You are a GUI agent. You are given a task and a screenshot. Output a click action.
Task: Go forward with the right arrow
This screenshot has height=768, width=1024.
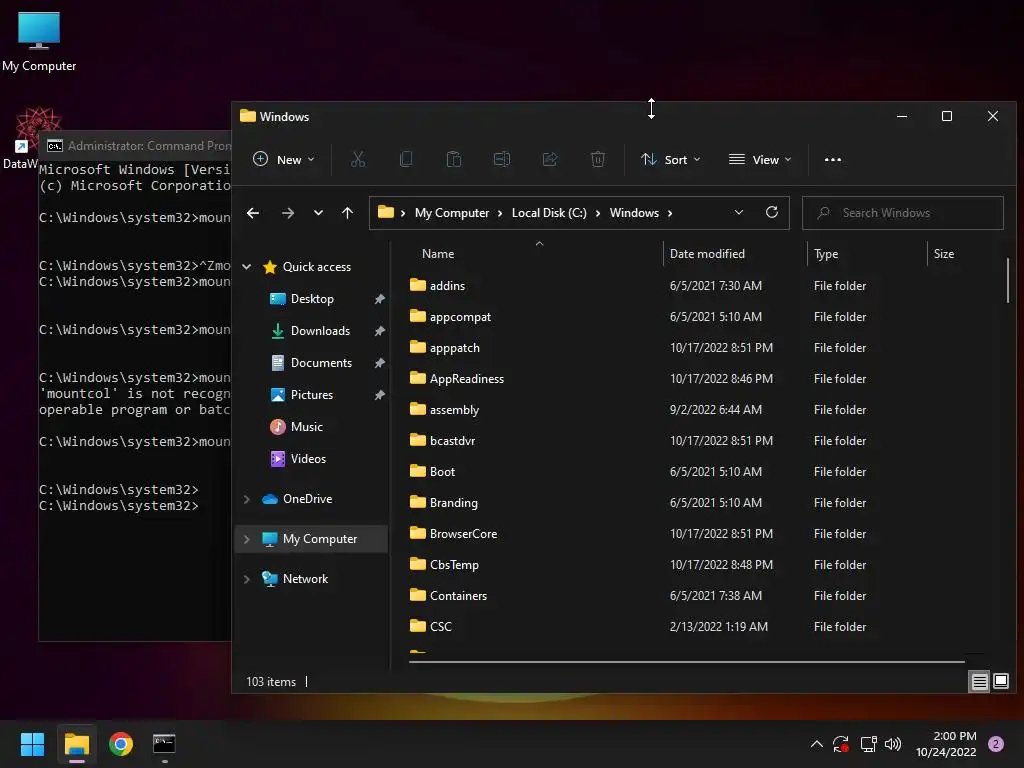point(287,213)
